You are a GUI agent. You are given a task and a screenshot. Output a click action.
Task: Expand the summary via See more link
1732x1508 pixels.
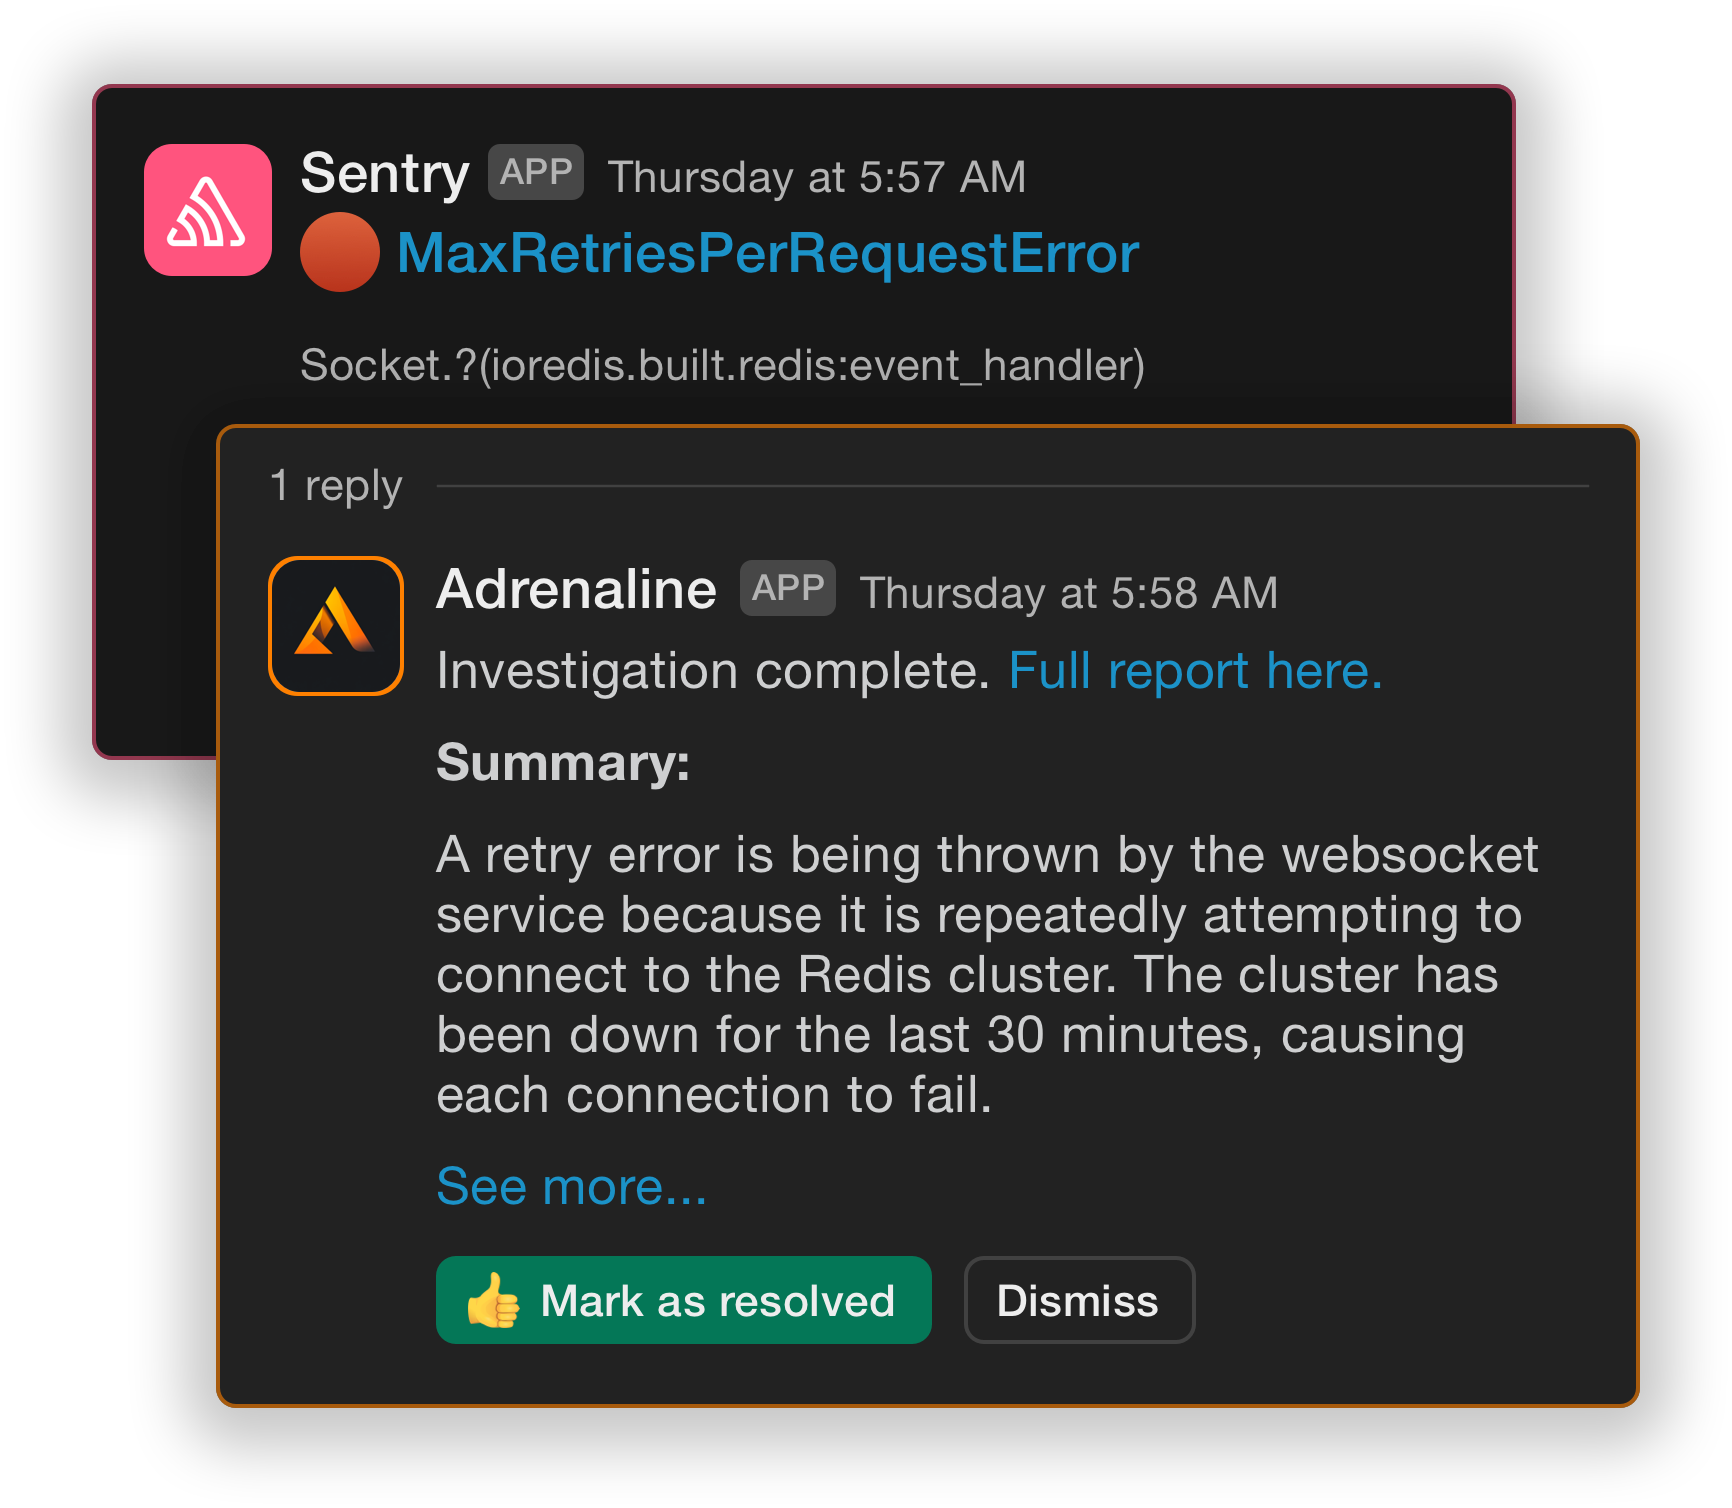570,1186
